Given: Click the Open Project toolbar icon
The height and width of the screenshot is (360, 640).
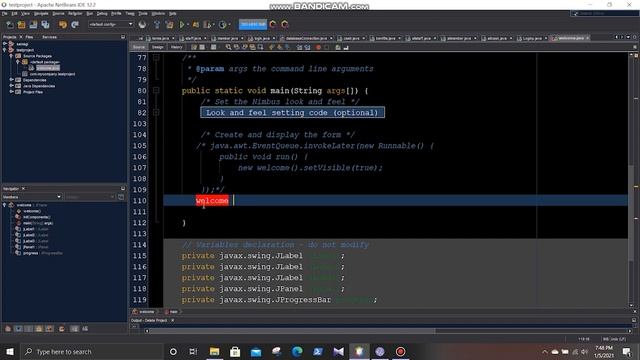Looking at the screenshot, I should (33, 25).
